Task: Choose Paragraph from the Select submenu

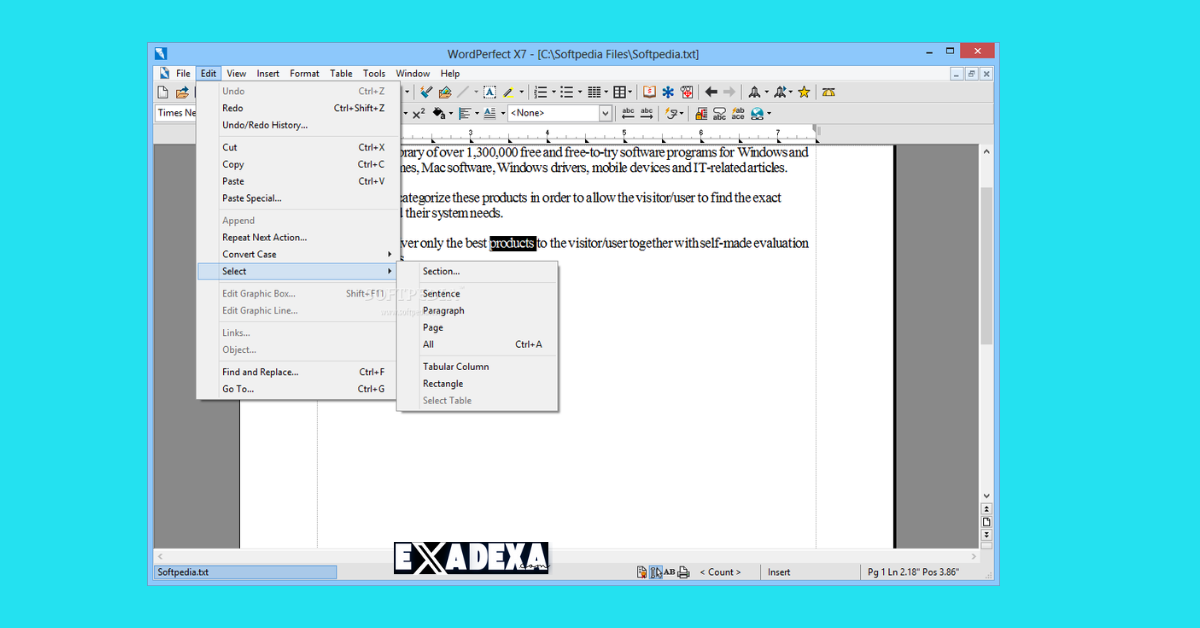Action: point(444,310)
